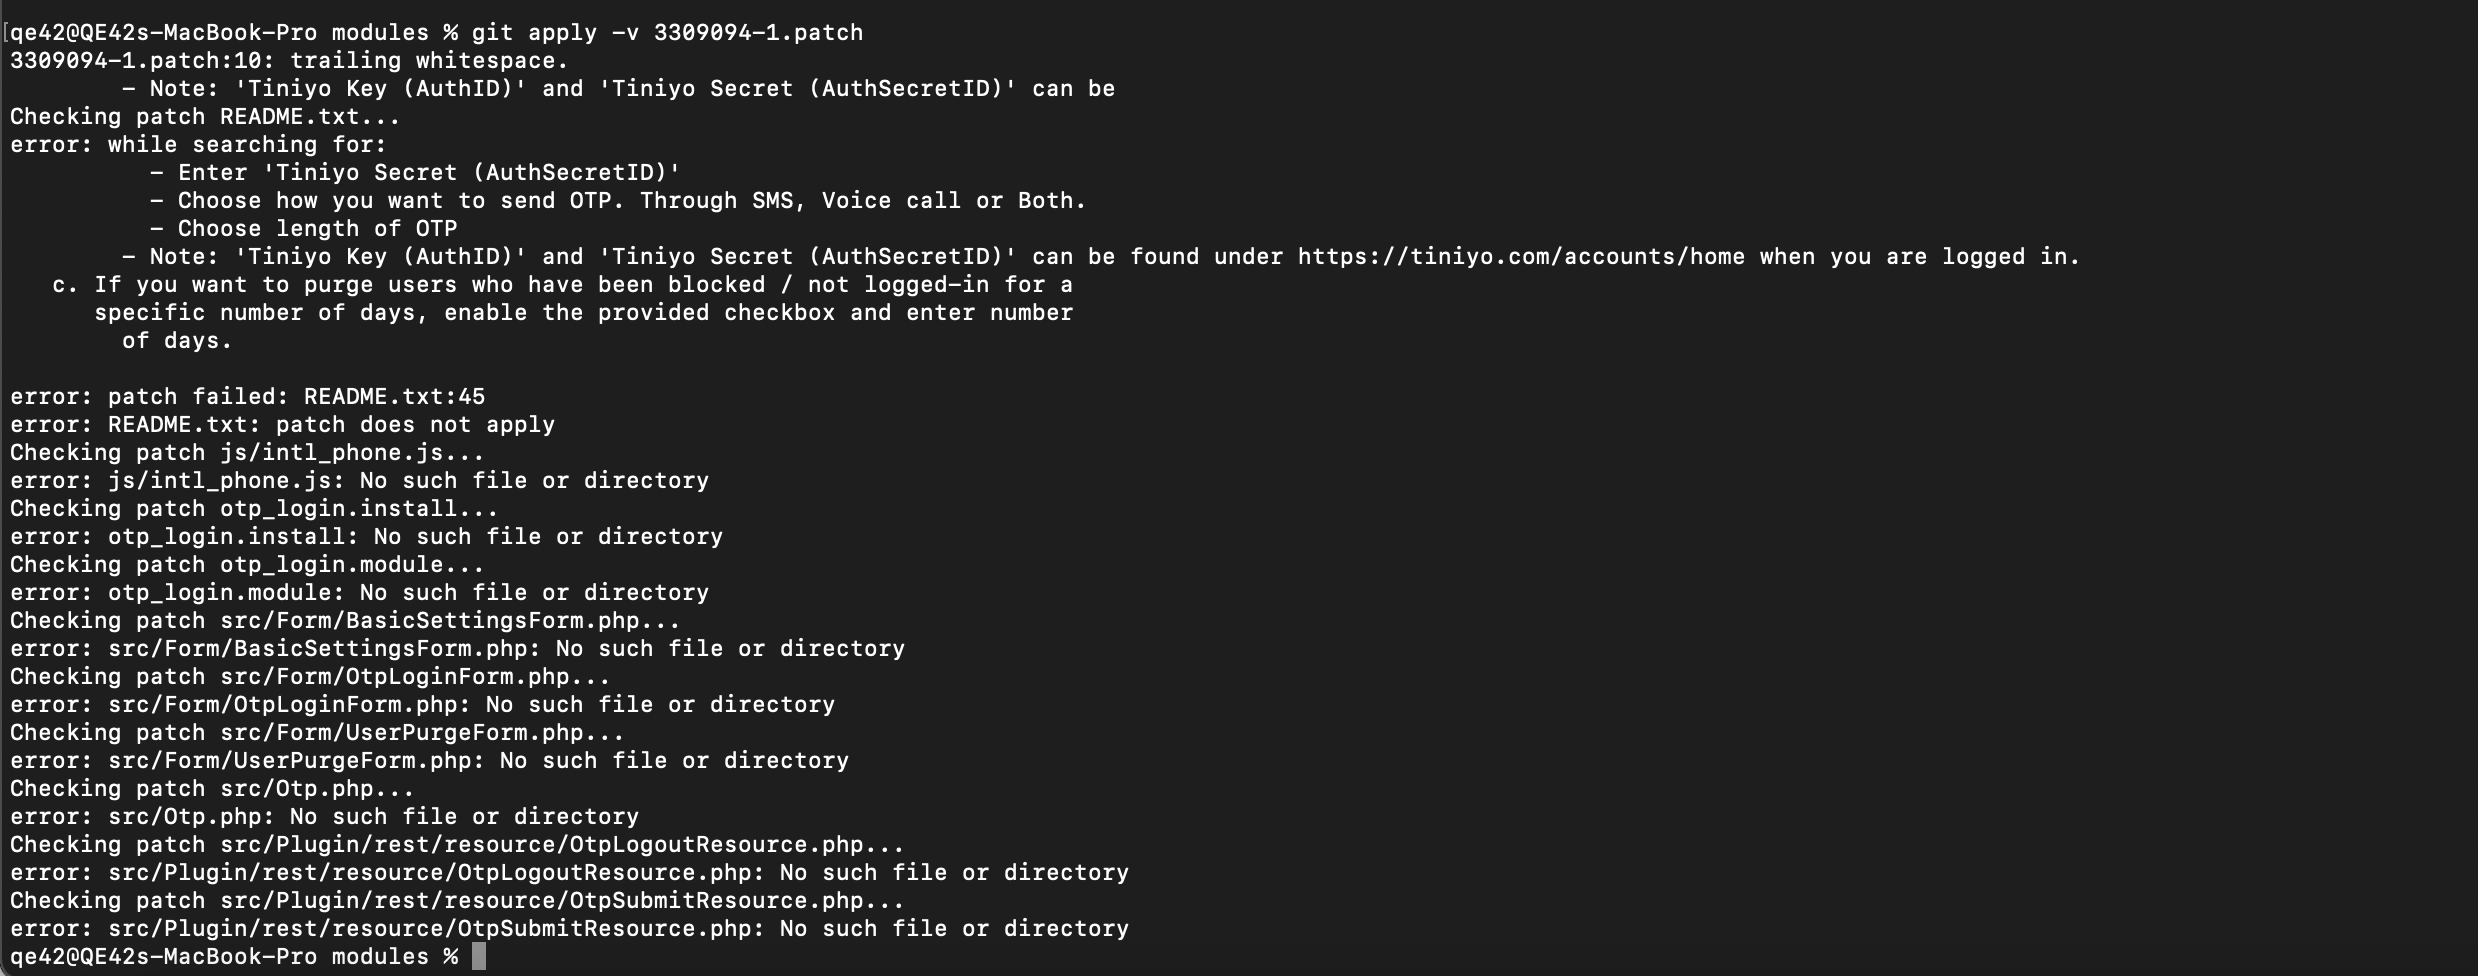Click 'Checking patch js/intl_phone.js' line

tap(247, 453)
